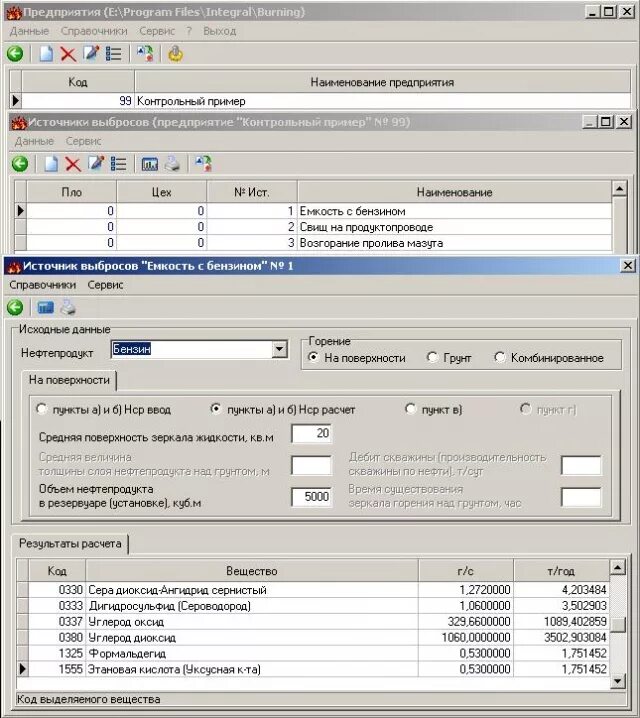
Task: Click т/год column header
Action: tap(562, 571)
